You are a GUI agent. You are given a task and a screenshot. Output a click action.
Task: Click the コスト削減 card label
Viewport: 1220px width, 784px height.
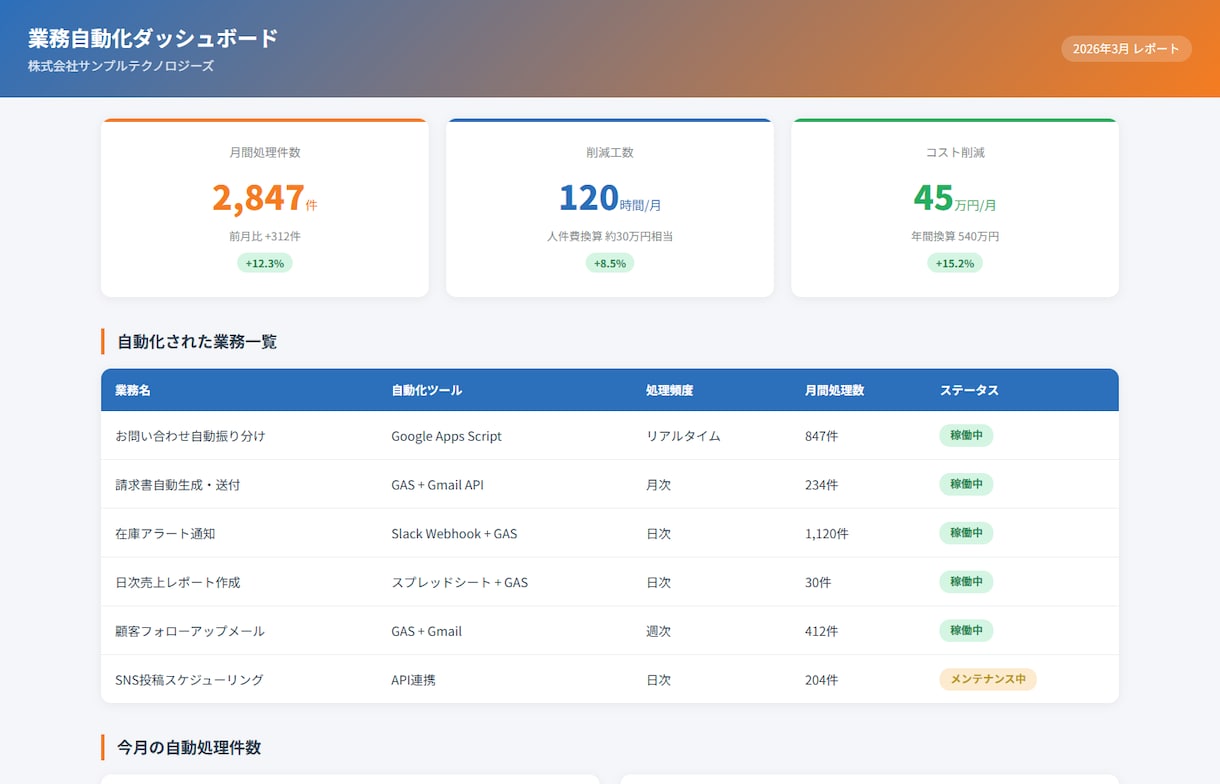click(x=955, y=153)
